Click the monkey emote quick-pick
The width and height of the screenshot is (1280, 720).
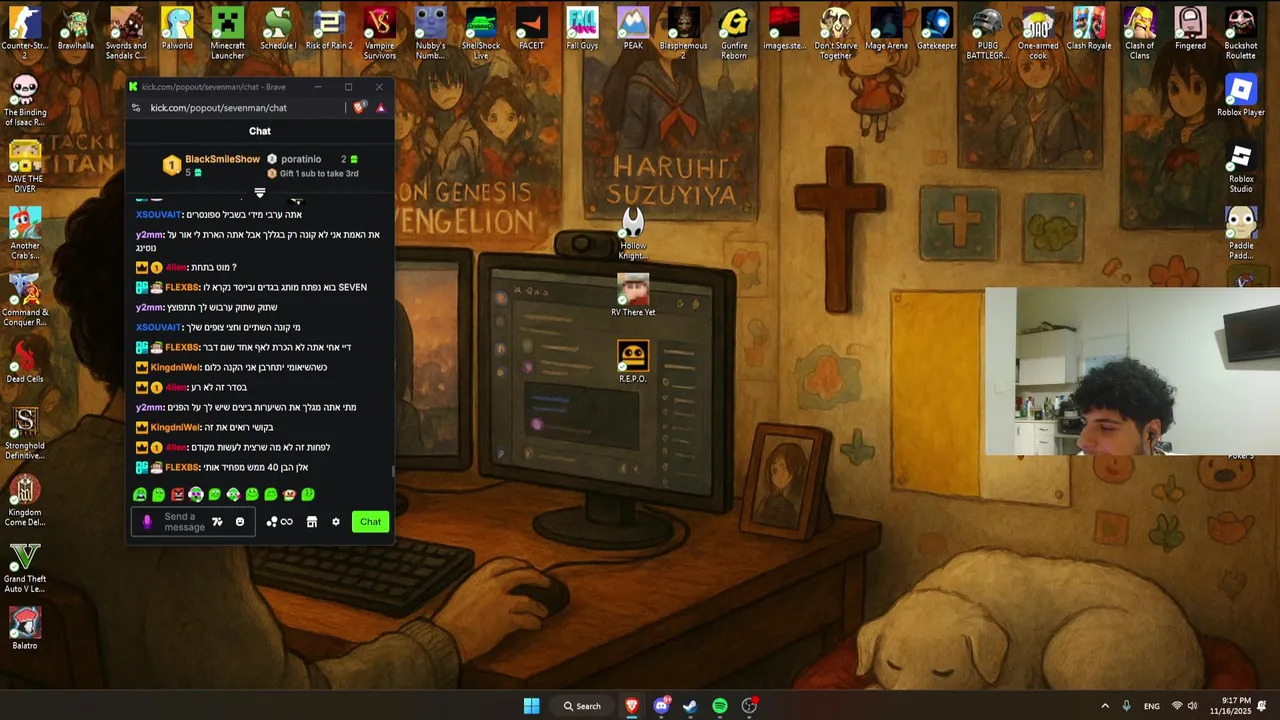[289, 494]
